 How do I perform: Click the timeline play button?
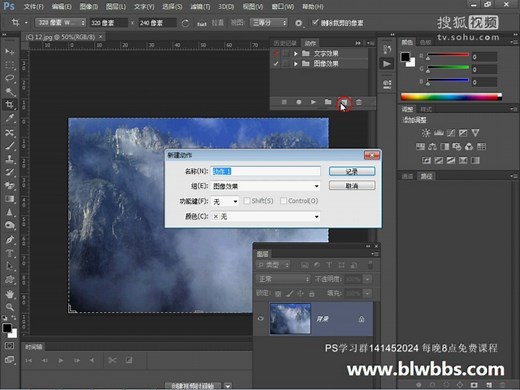[61, 360]
